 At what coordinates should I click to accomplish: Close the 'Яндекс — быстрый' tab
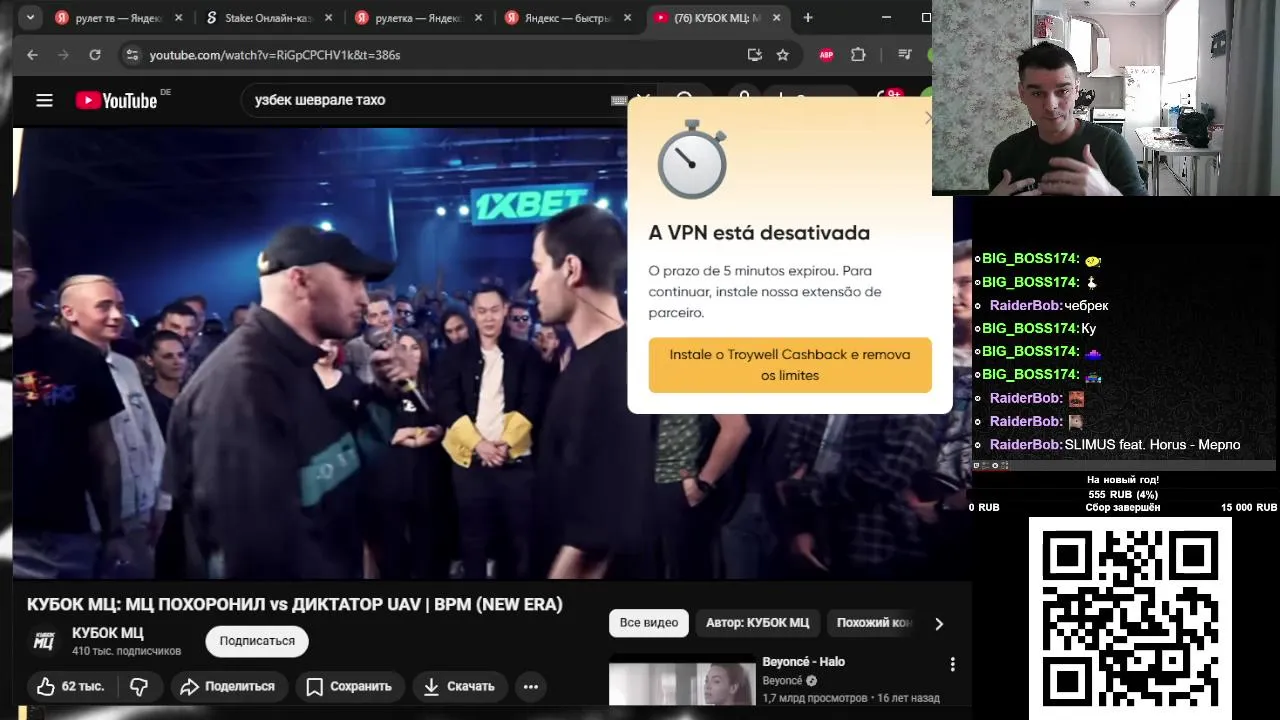pos(629,18)
